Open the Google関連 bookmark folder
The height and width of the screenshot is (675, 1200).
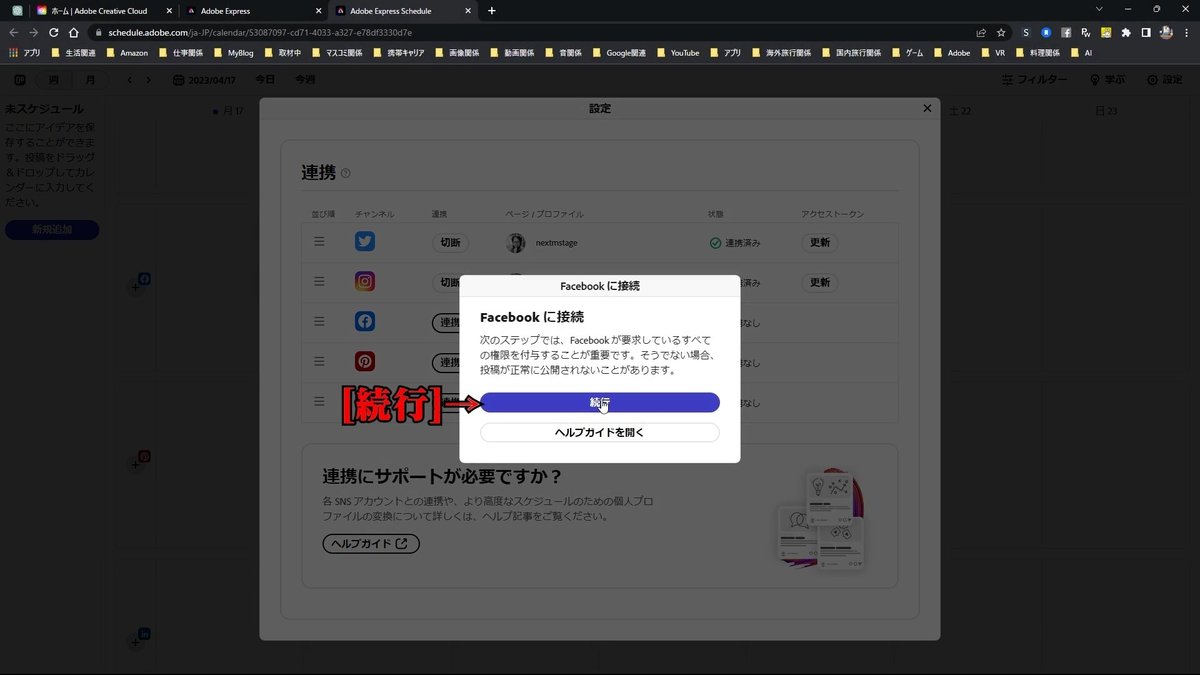click(619, 52)
